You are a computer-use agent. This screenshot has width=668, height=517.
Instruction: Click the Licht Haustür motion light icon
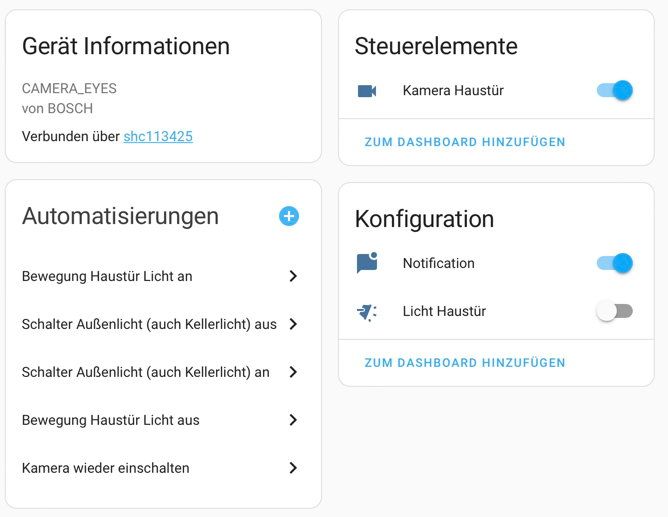coord(367,312)
